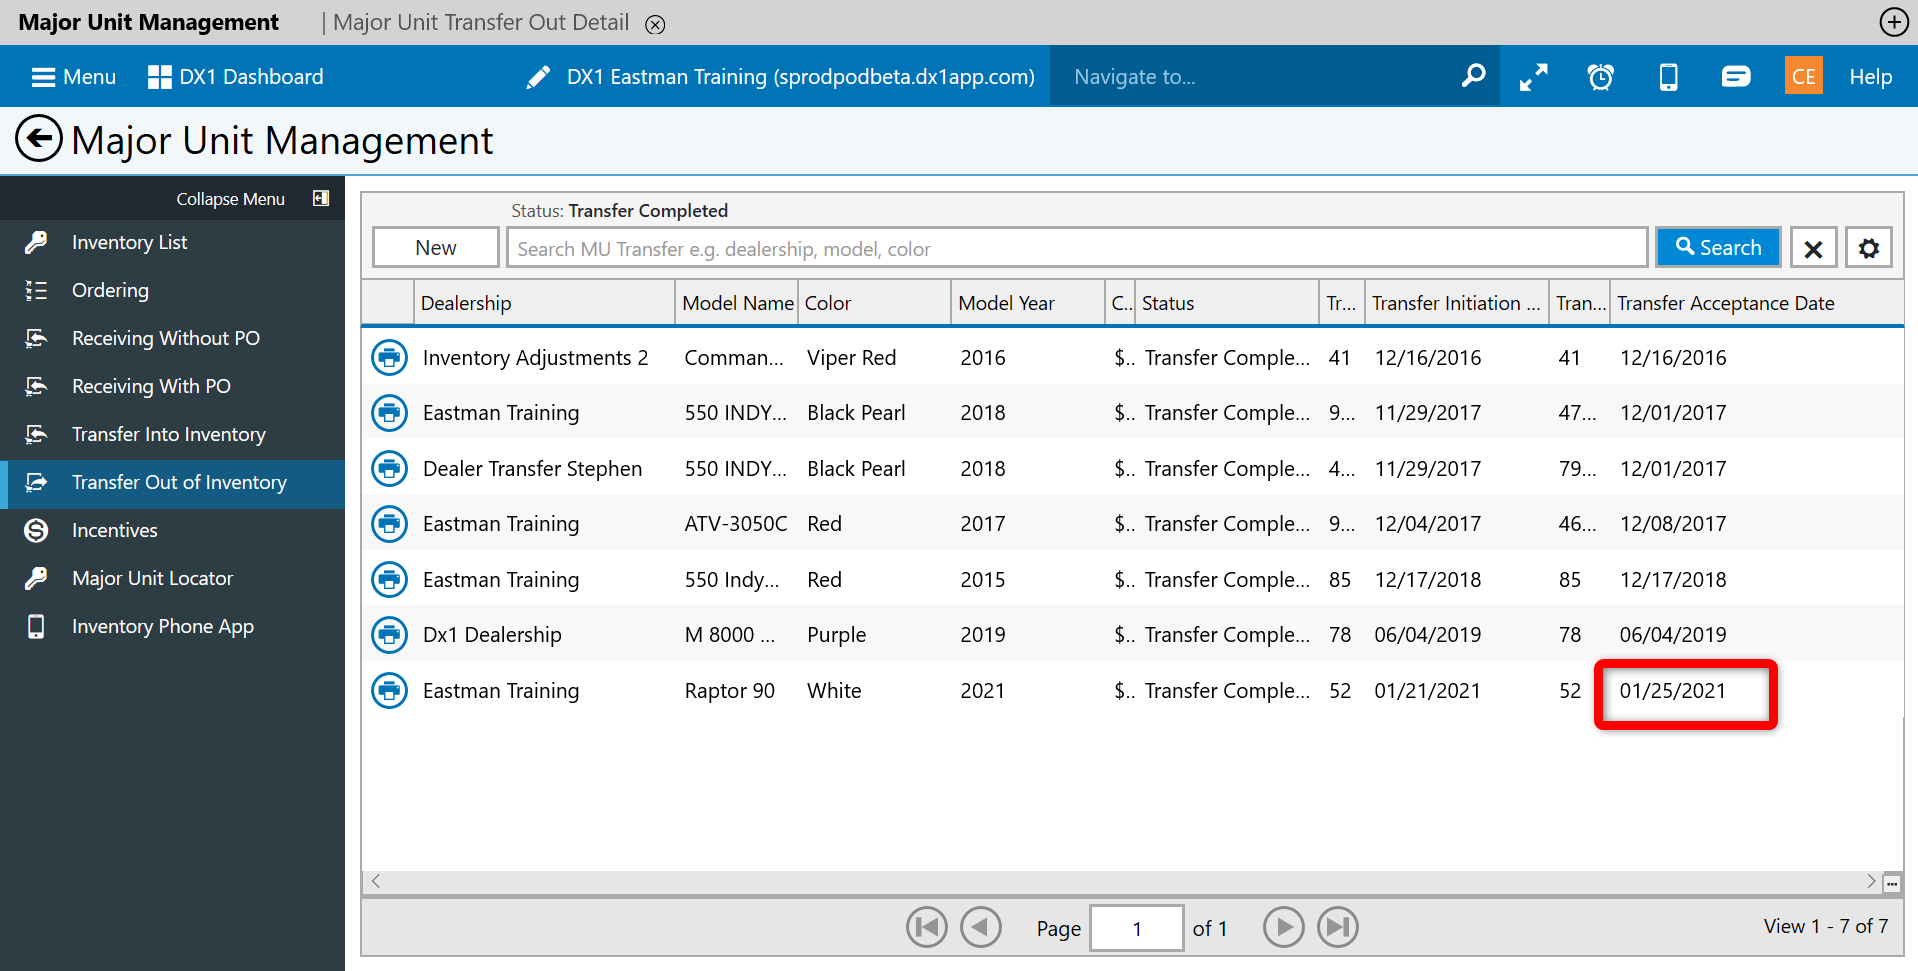
Task: Switch to Major Unit Transfer Out Detail tab
Action: [481, 22]
